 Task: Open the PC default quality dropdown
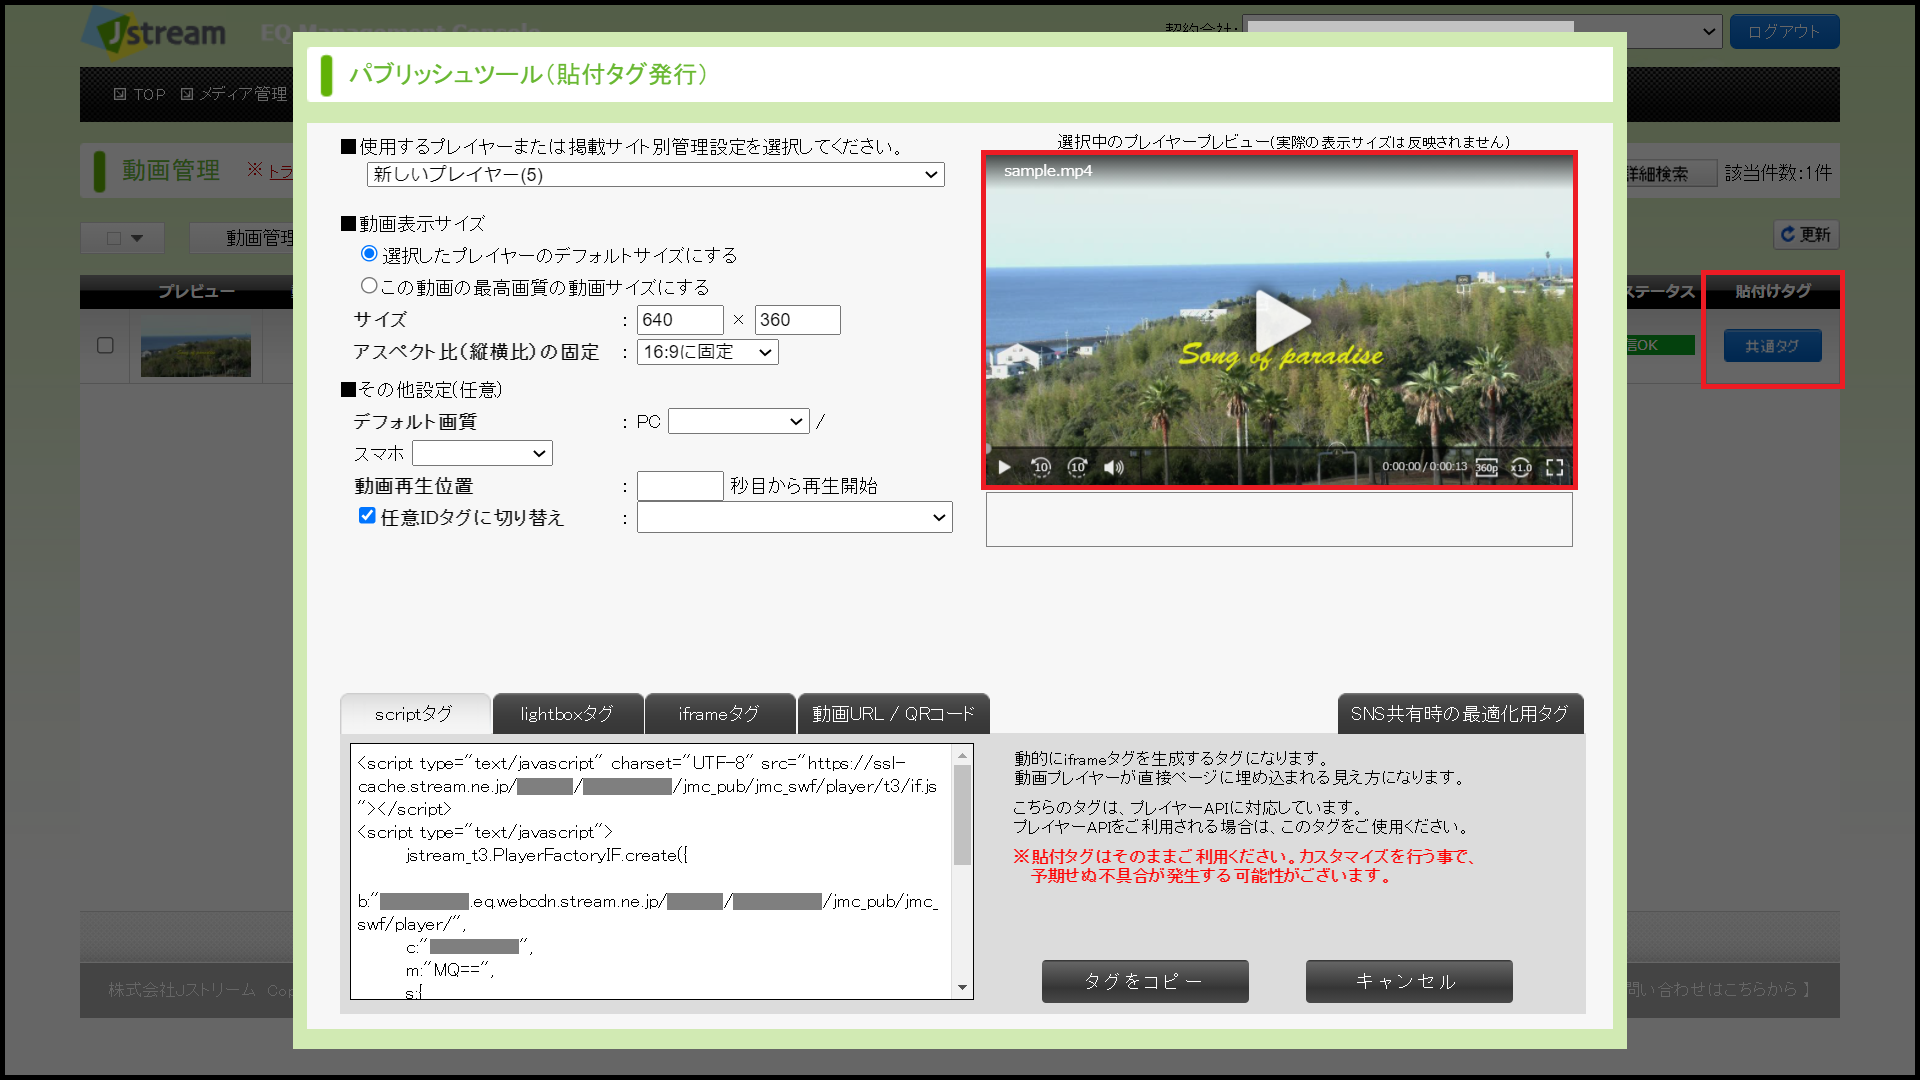coord(738,422)
